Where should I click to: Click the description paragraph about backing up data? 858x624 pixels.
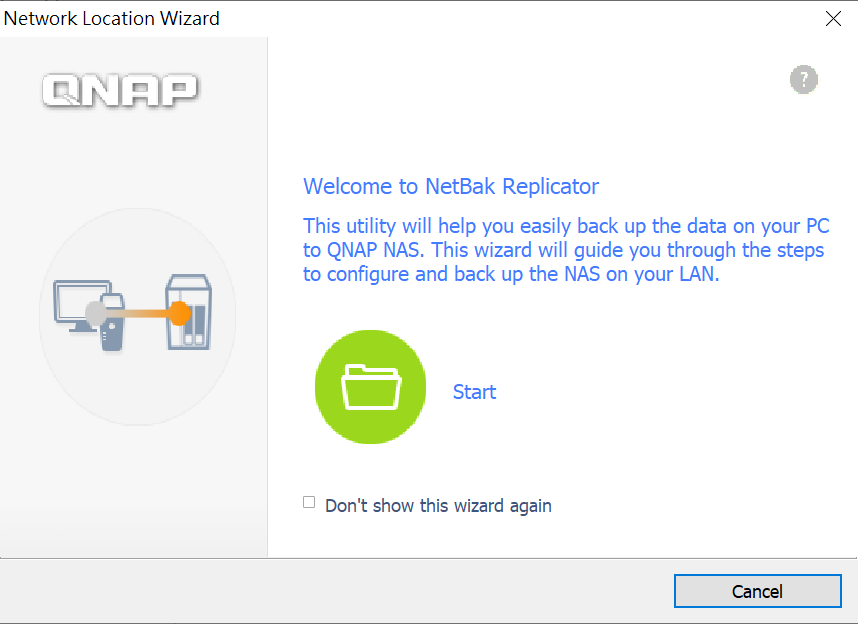[x=566, y=250]
